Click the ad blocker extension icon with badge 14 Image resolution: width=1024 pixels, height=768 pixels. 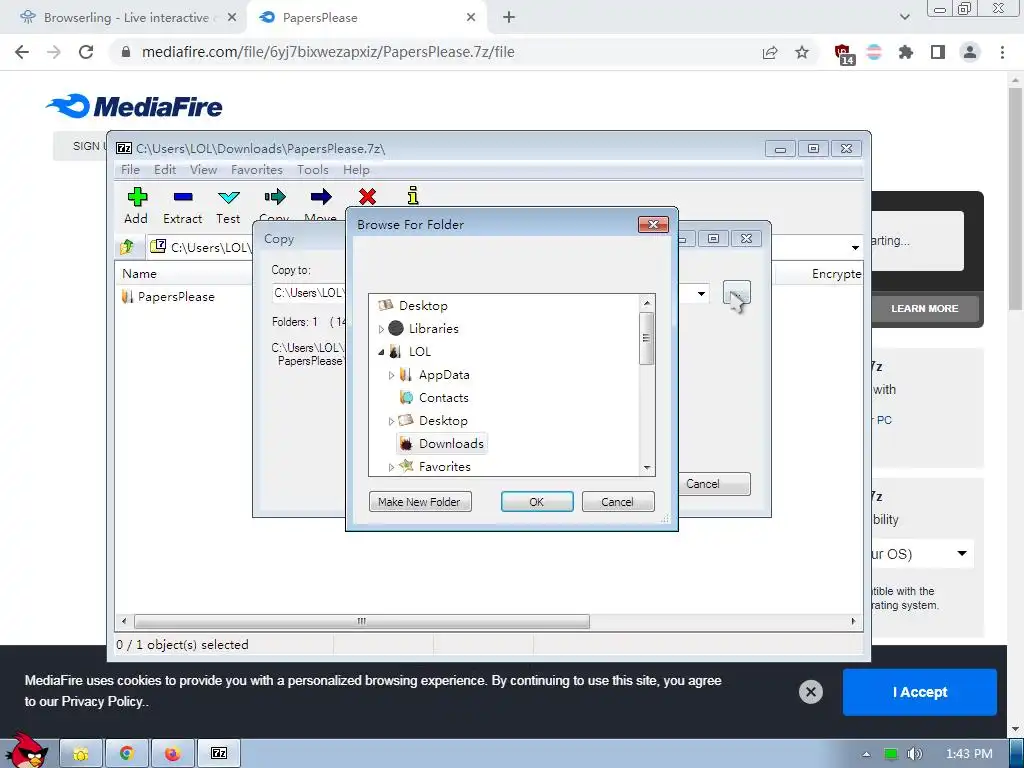[x=843, y=53]
